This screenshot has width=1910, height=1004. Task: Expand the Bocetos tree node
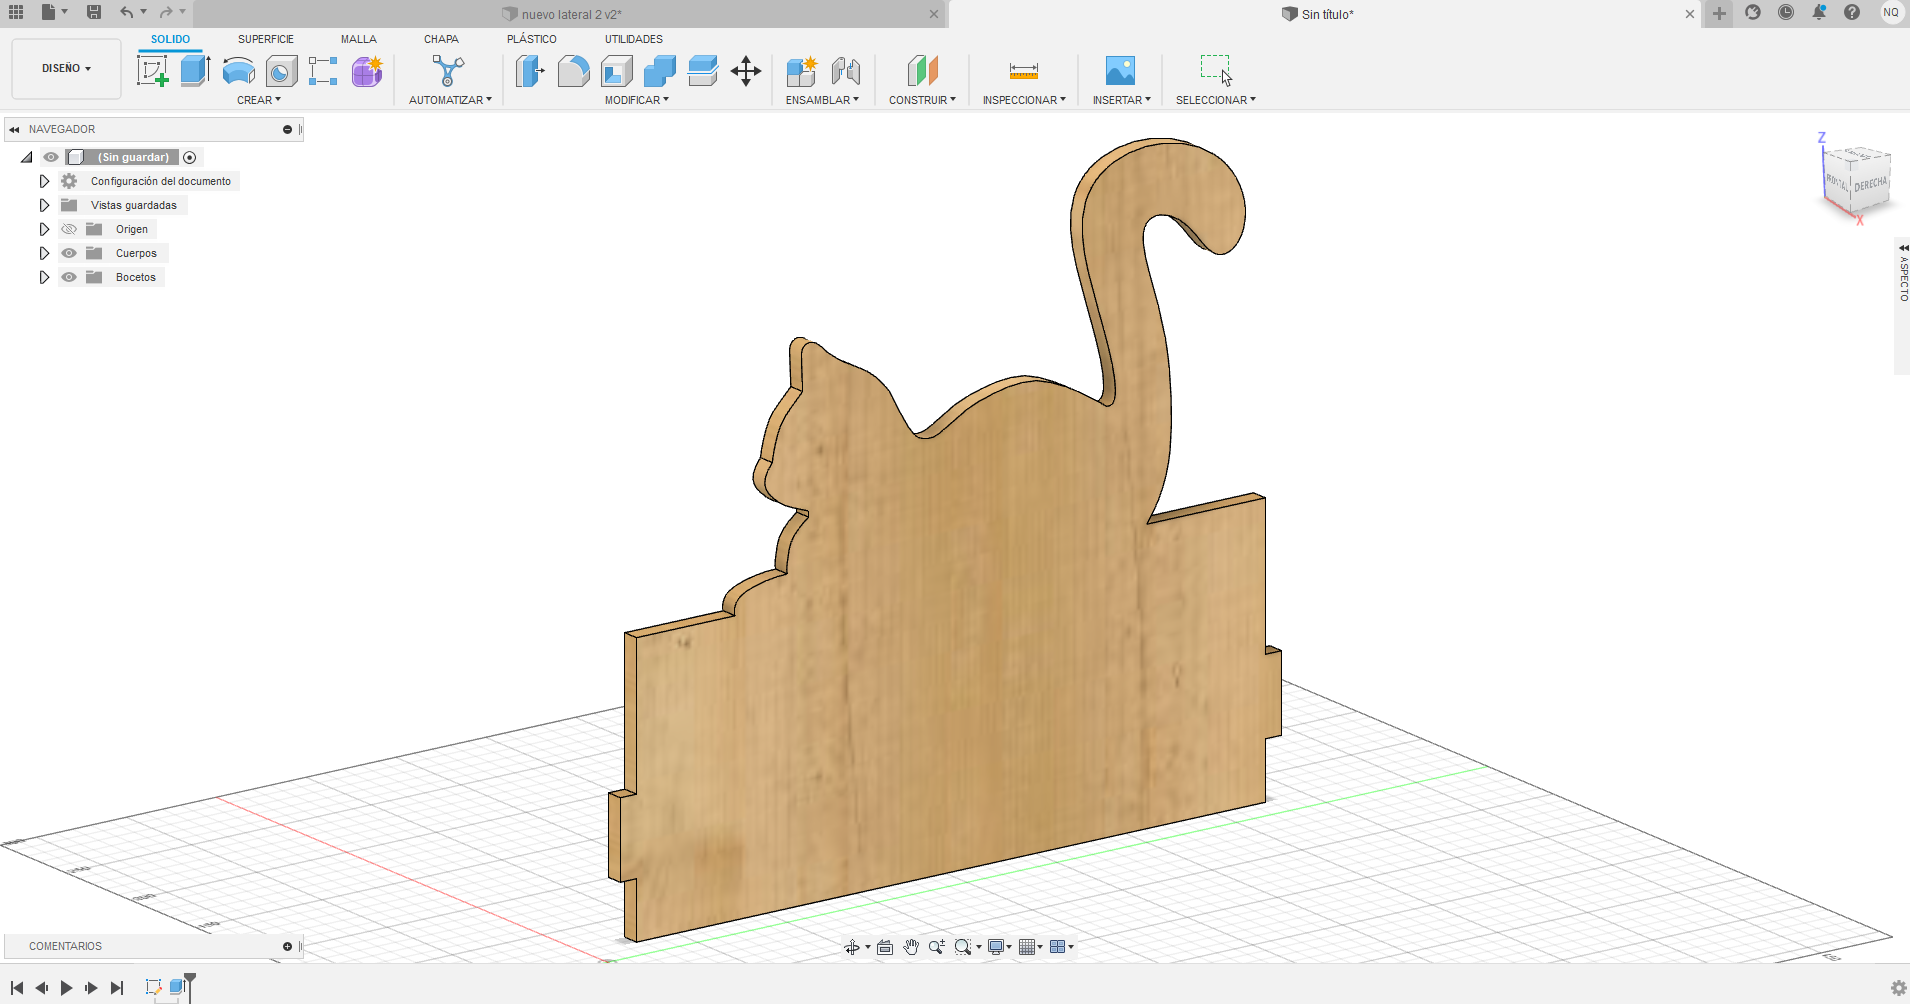click(x=44, y=277)
